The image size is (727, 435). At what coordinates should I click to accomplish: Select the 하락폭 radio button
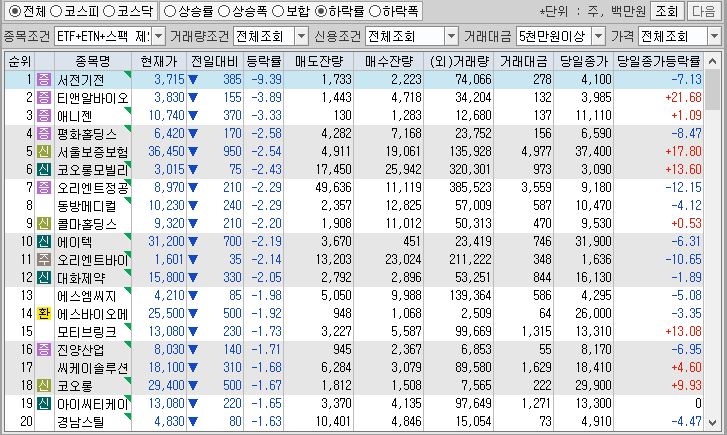(375, 11)
